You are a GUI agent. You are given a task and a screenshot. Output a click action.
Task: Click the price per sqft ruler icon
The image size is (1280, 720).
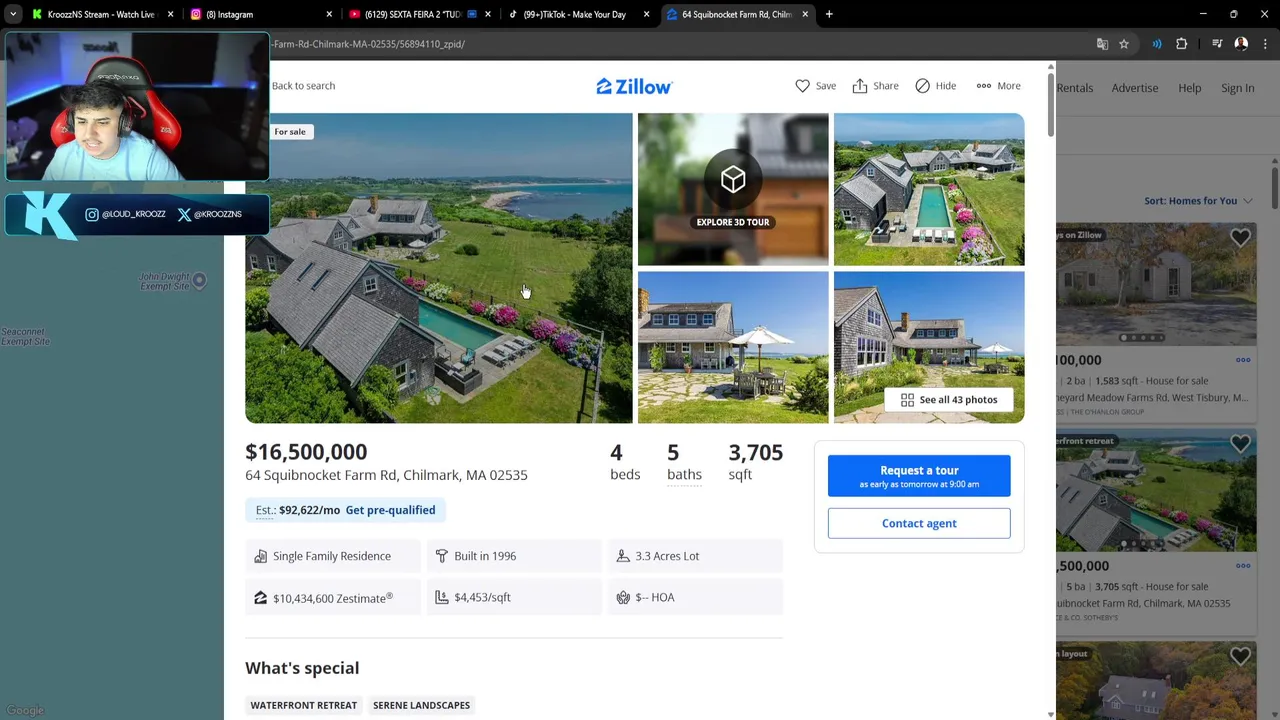pyautogui.click(x=442, y=598)
